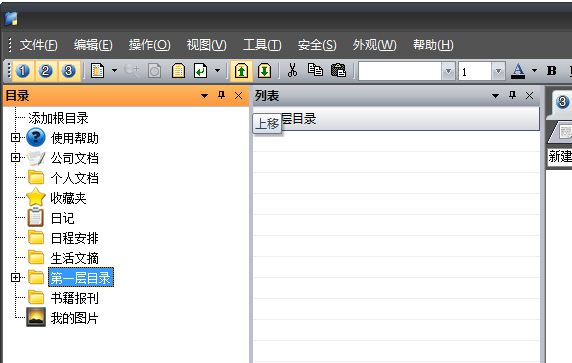Viewport: 572px width, 363px height.
Task: Close the 目录 panel
Action: click(x=239, y=96)
